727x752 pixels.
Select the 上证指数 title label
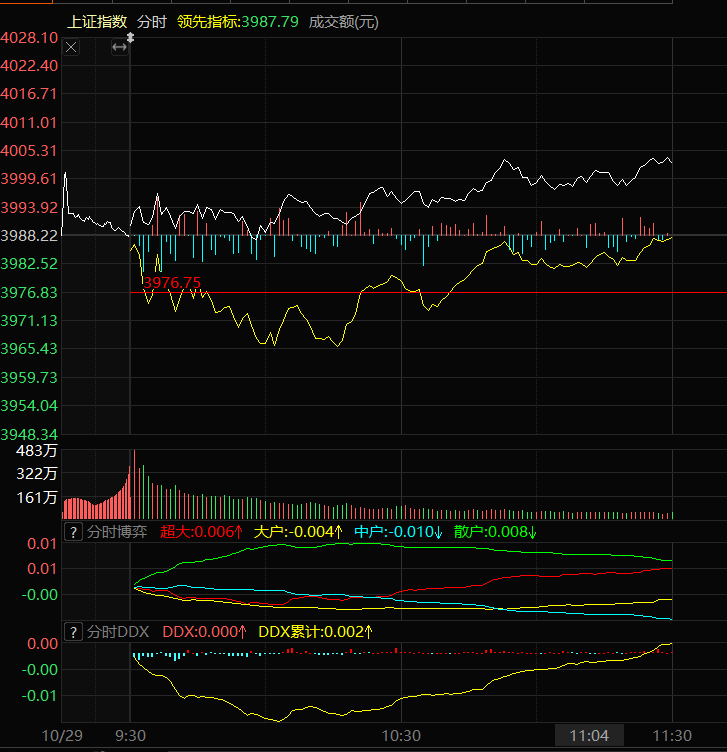97,21
